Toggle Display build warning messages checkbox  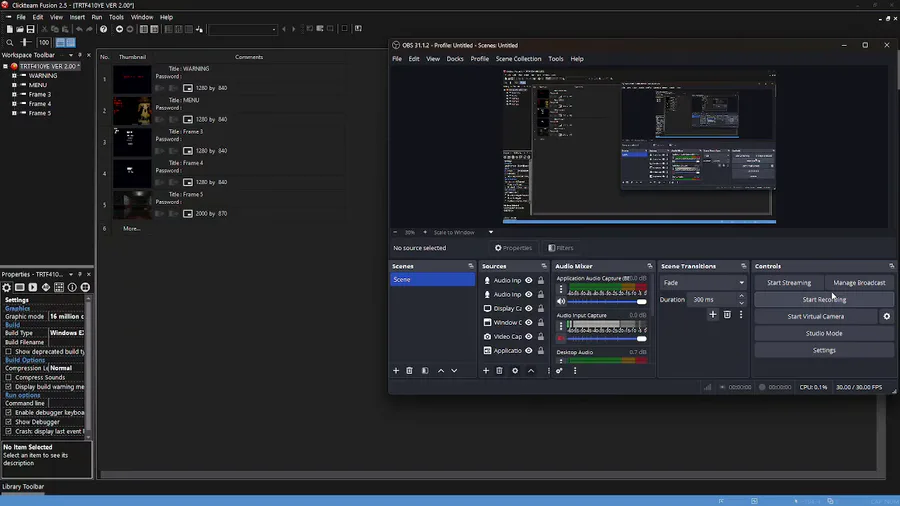pos(9,387)
